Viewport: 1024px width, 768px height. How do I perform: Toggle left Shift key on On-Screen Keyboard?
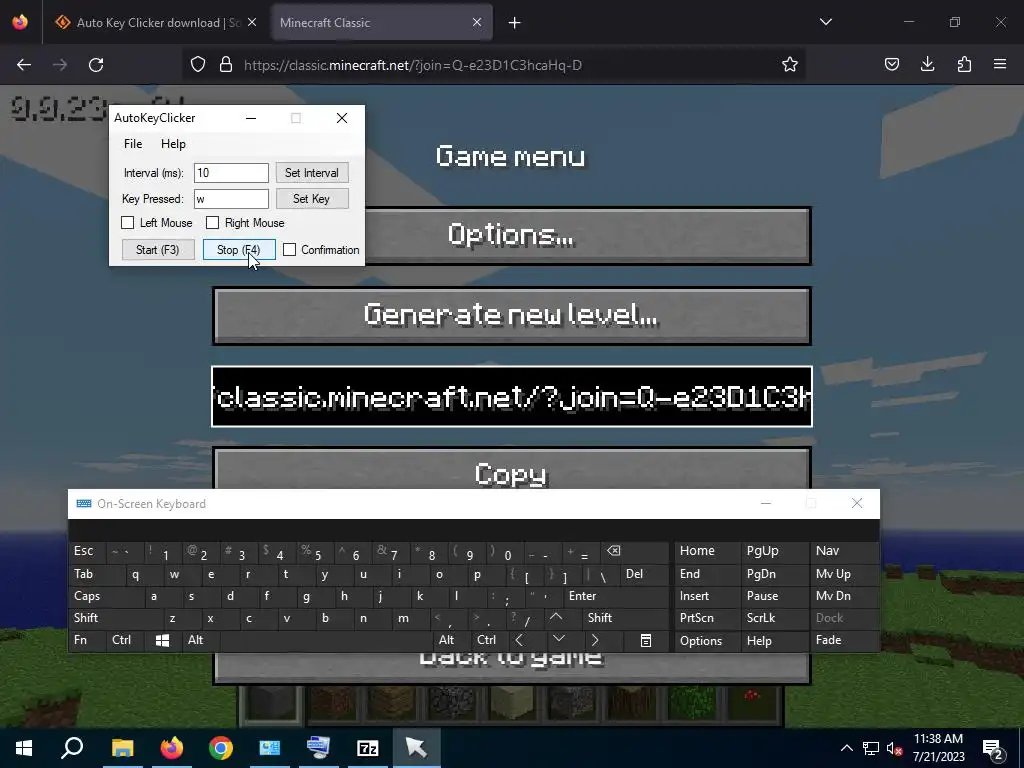(115, 618)
